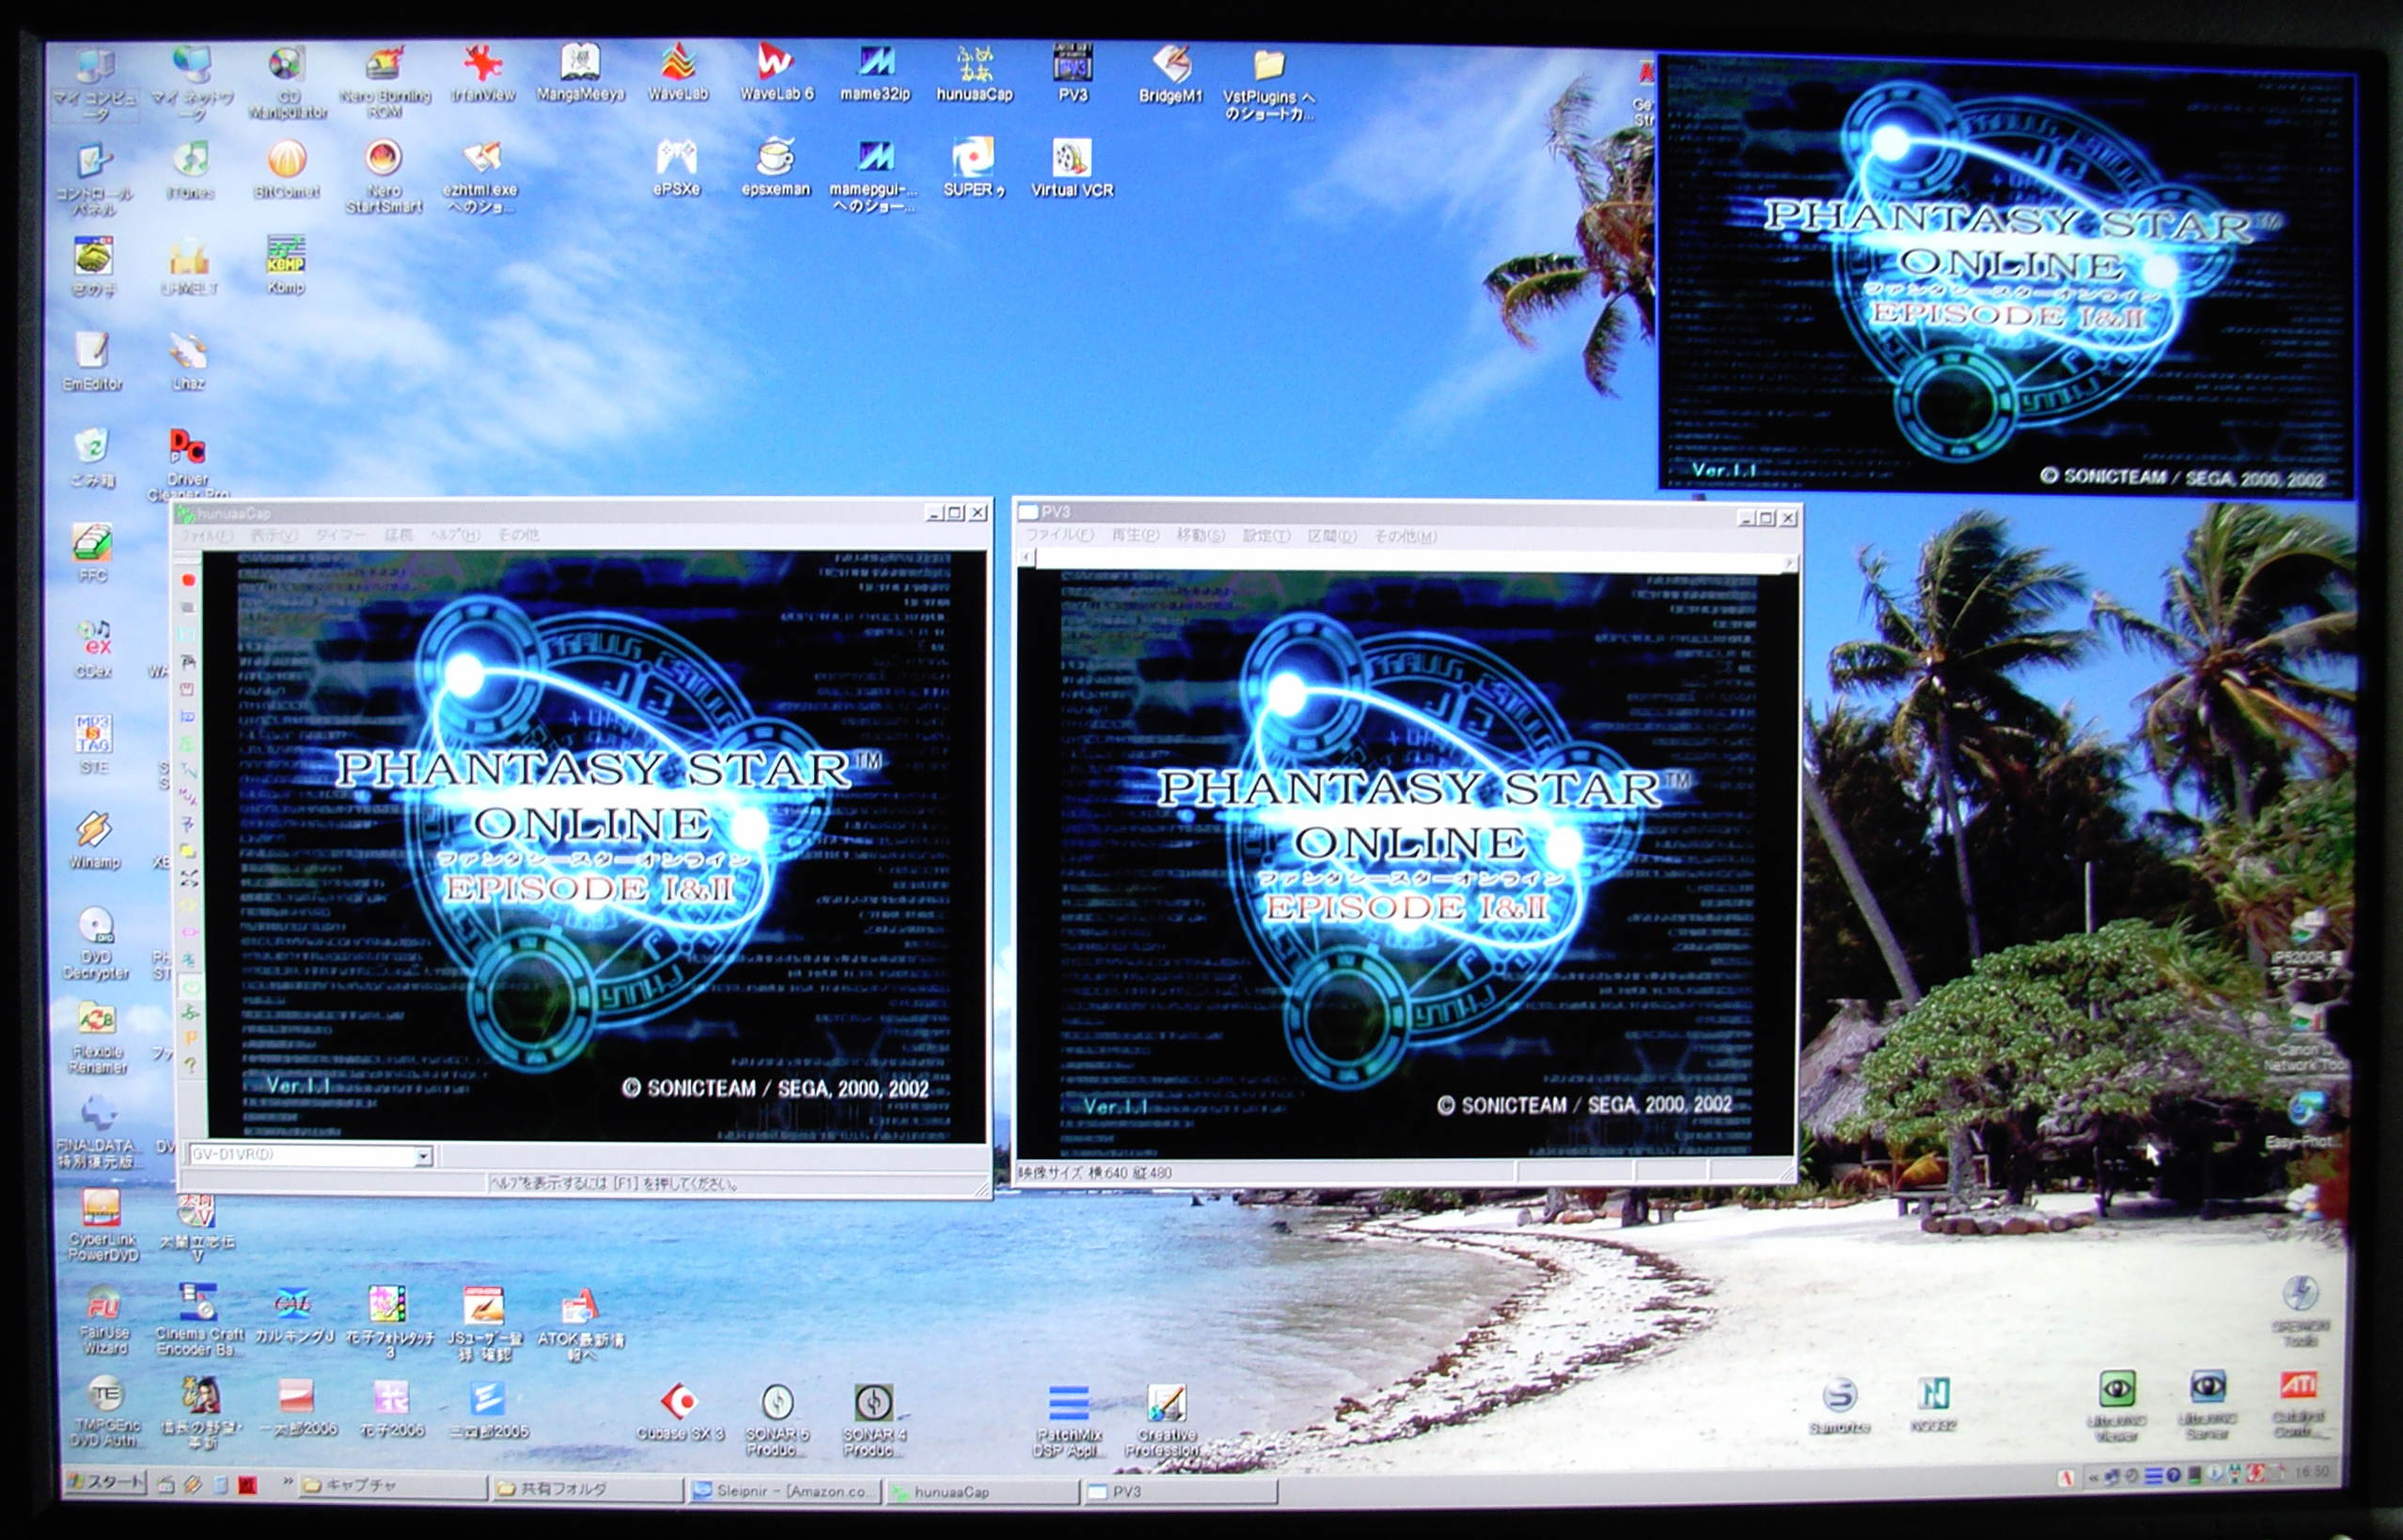2403x1540 pixels.
Task: Click the question mark help icon in hunuaaCap toolbar
Action: (x=190, y=1066)
